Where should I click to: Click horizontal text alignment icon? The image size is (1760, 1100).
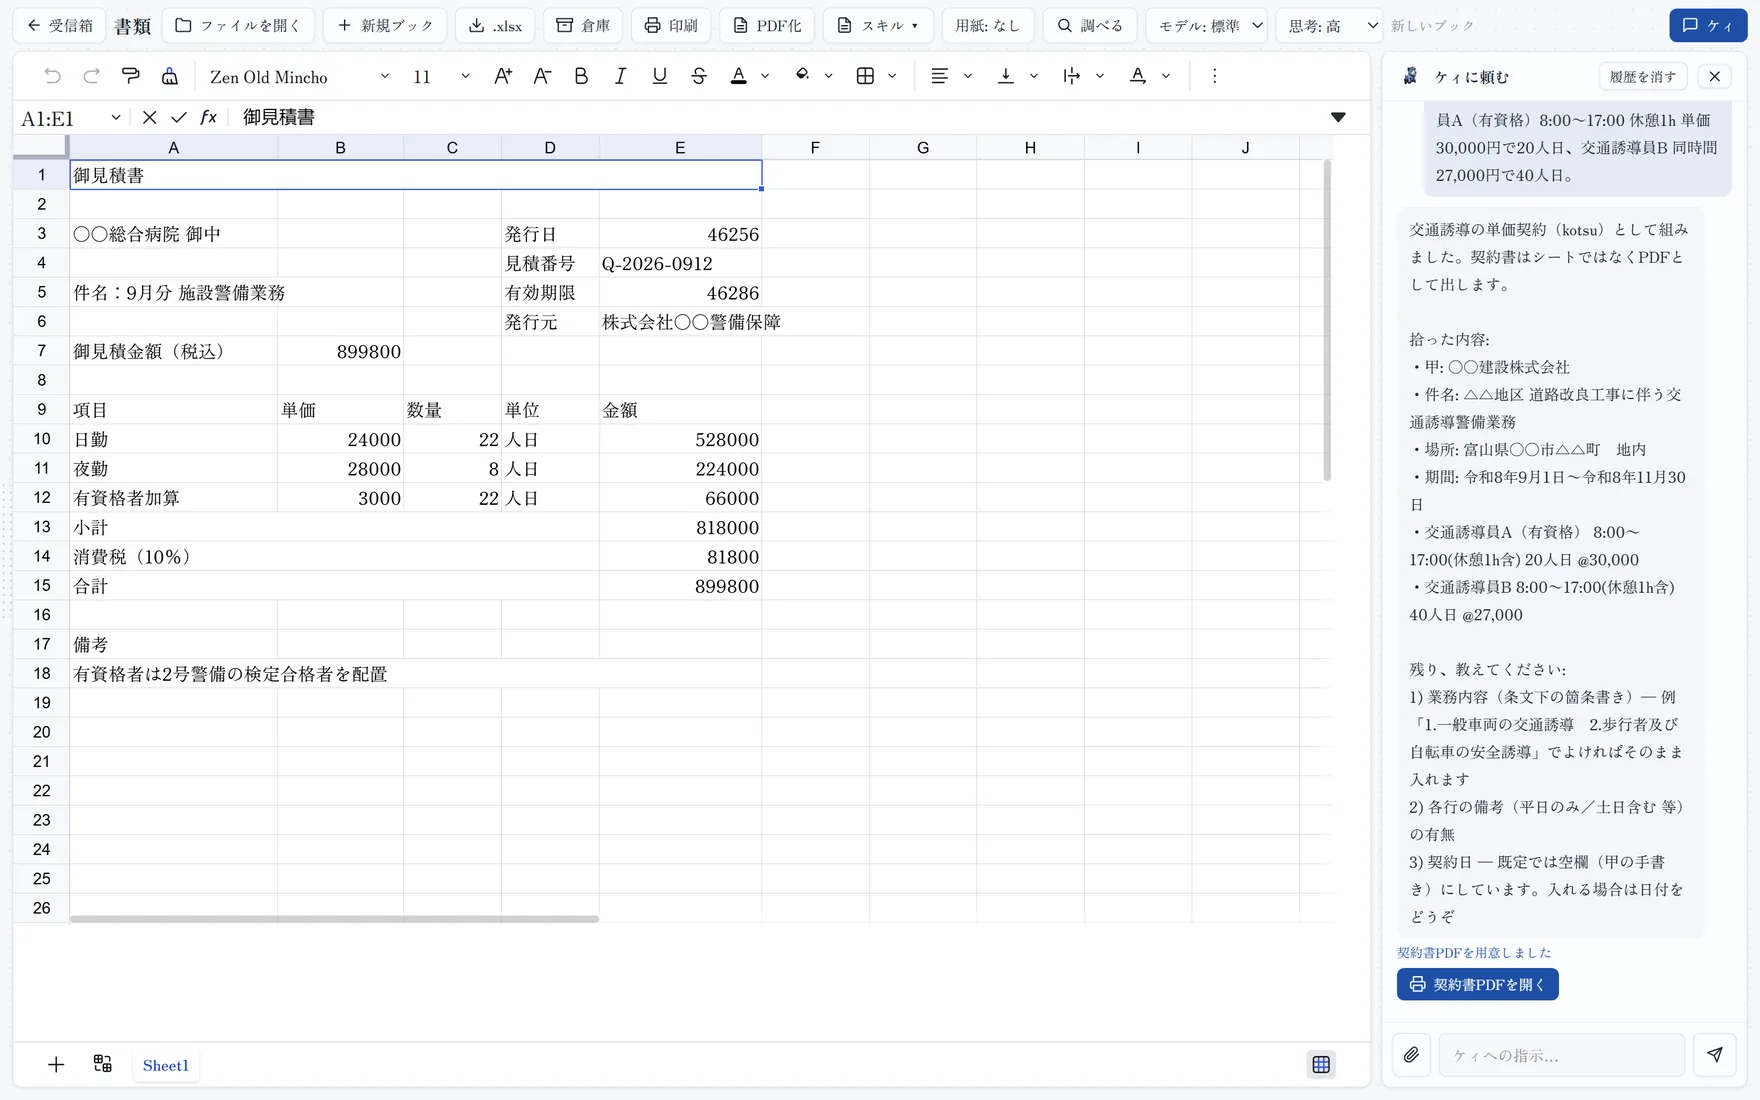[x=940, y=76]
